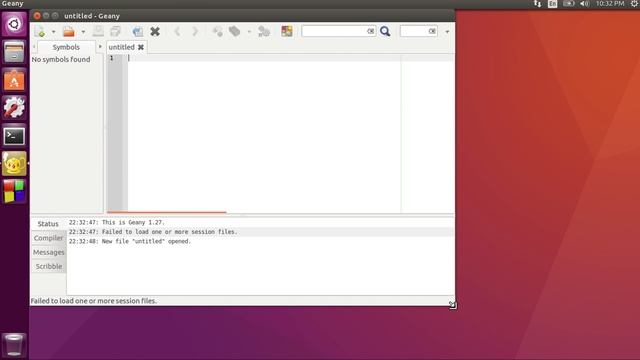Open the network indicator menu
640x360 pixels.
[537, 4]
